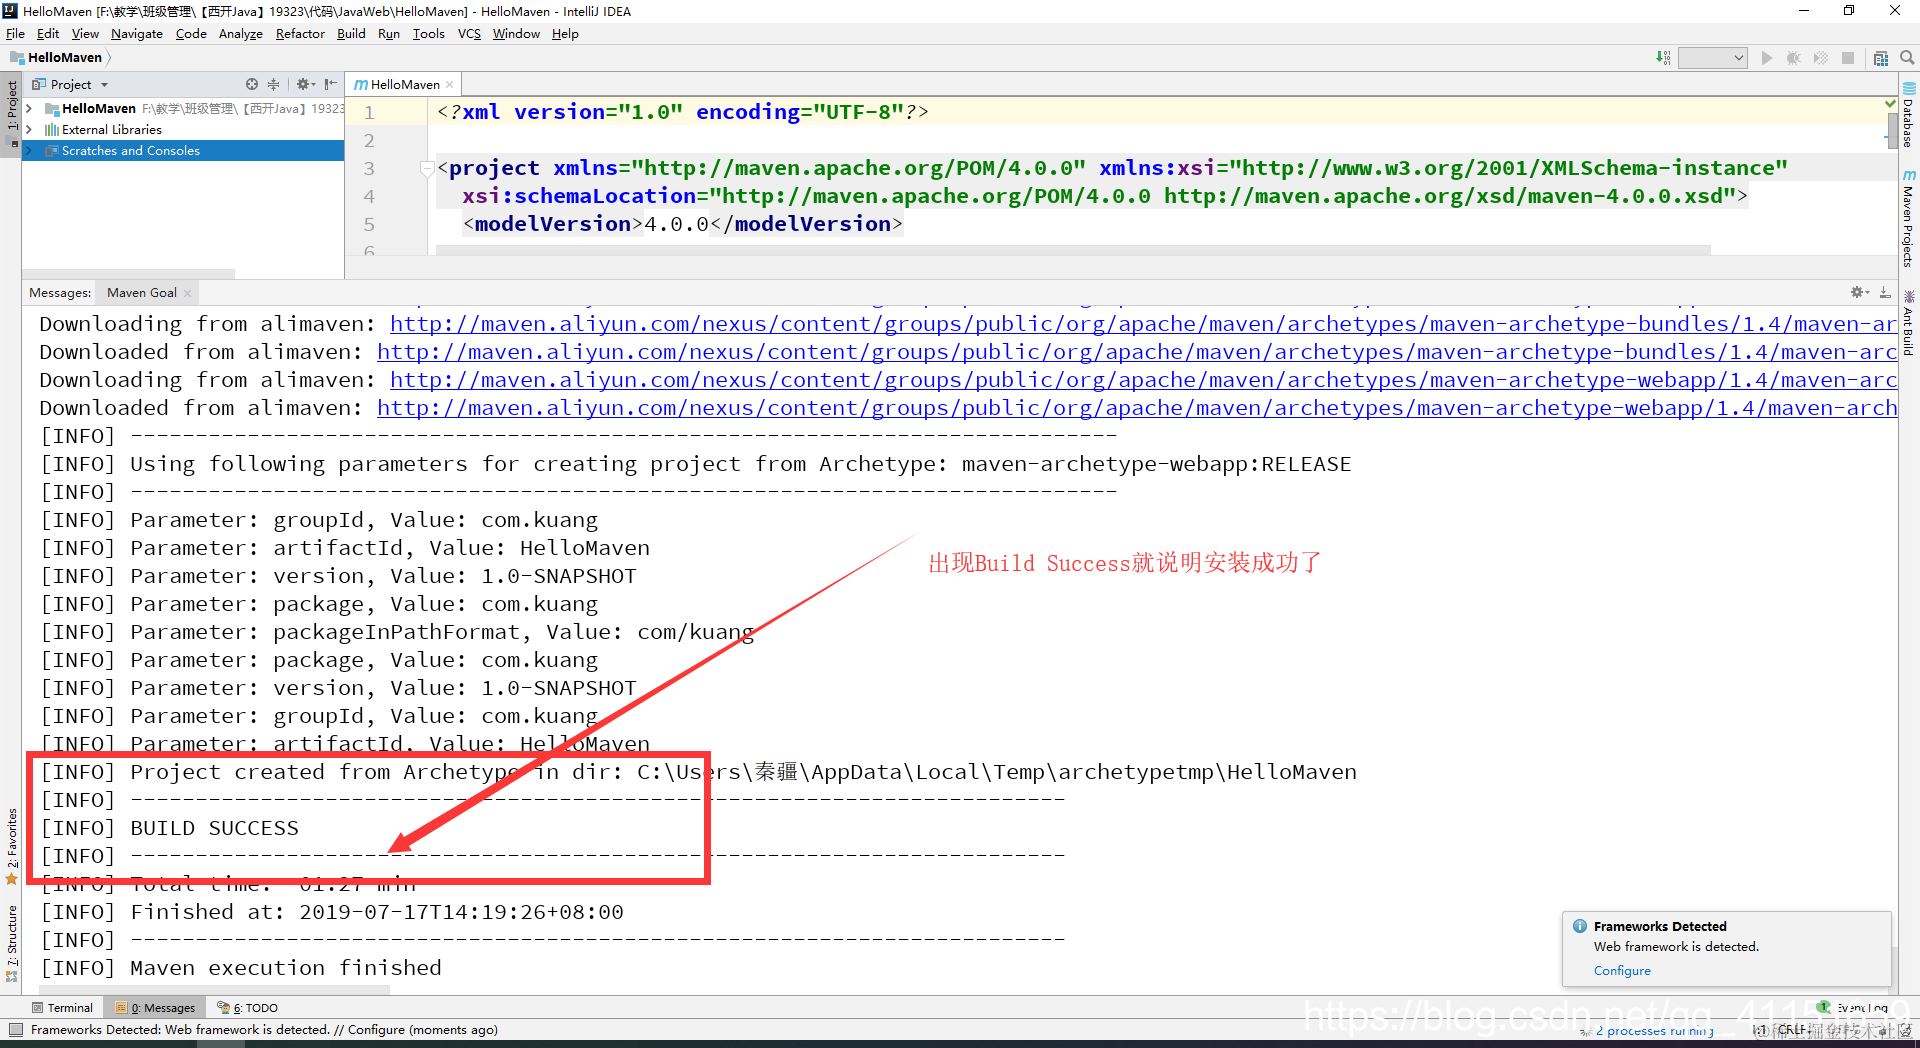Click fold marker beside project tag

click(x=427, y=168)
